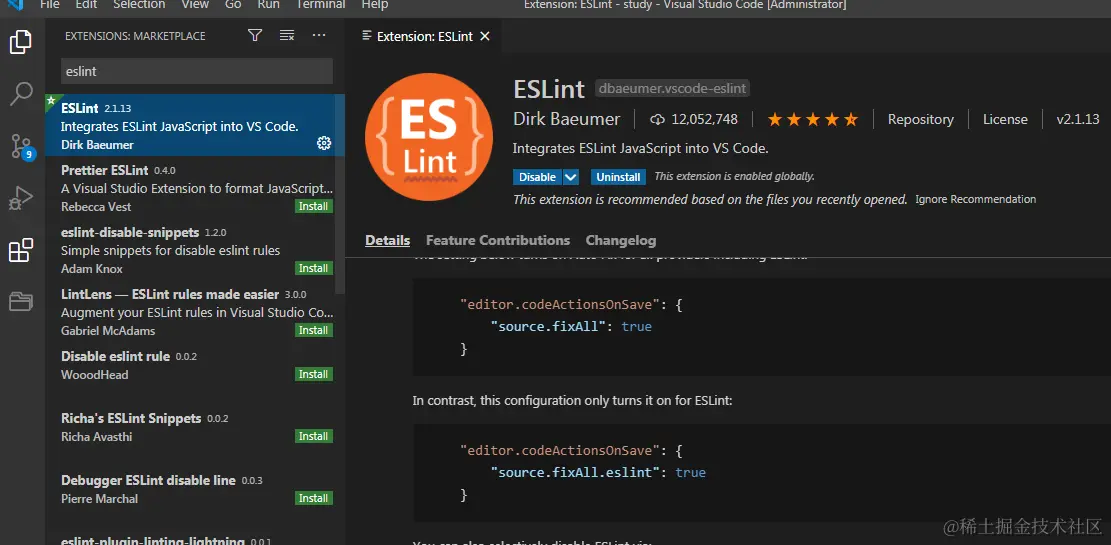Open the folder-shaped icon below Extensions
1111x545 pixels.
point(21,302)
